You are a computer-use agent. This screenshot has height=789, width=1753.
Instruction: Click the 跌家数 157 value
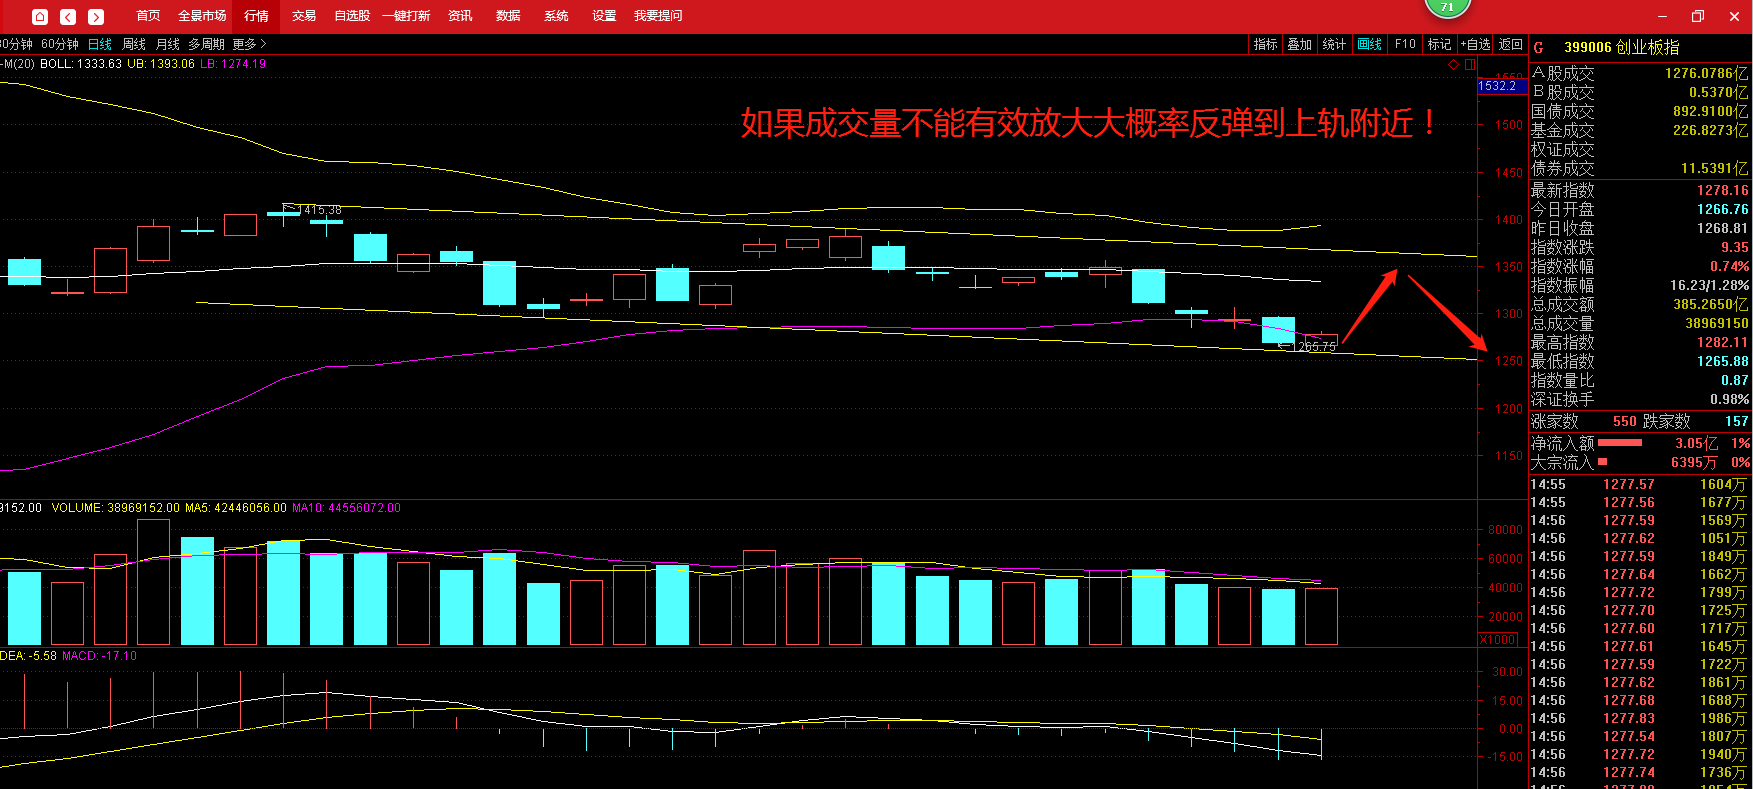pos(1736,421)
